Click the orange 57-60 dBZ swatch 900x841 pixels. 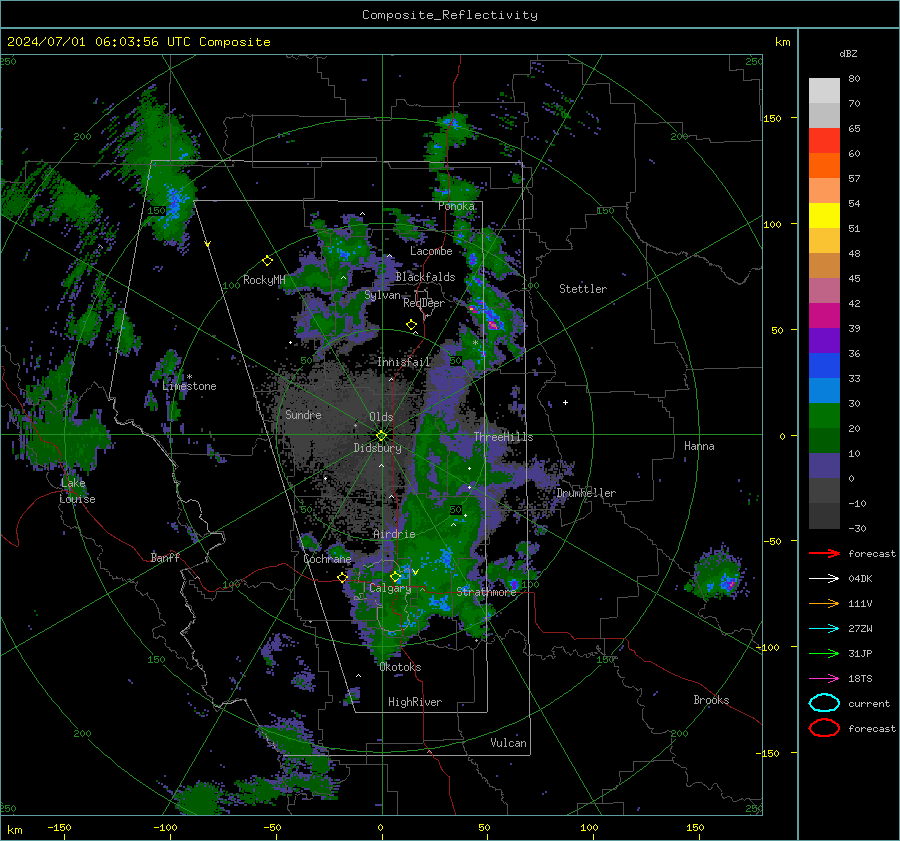(824, 165)
